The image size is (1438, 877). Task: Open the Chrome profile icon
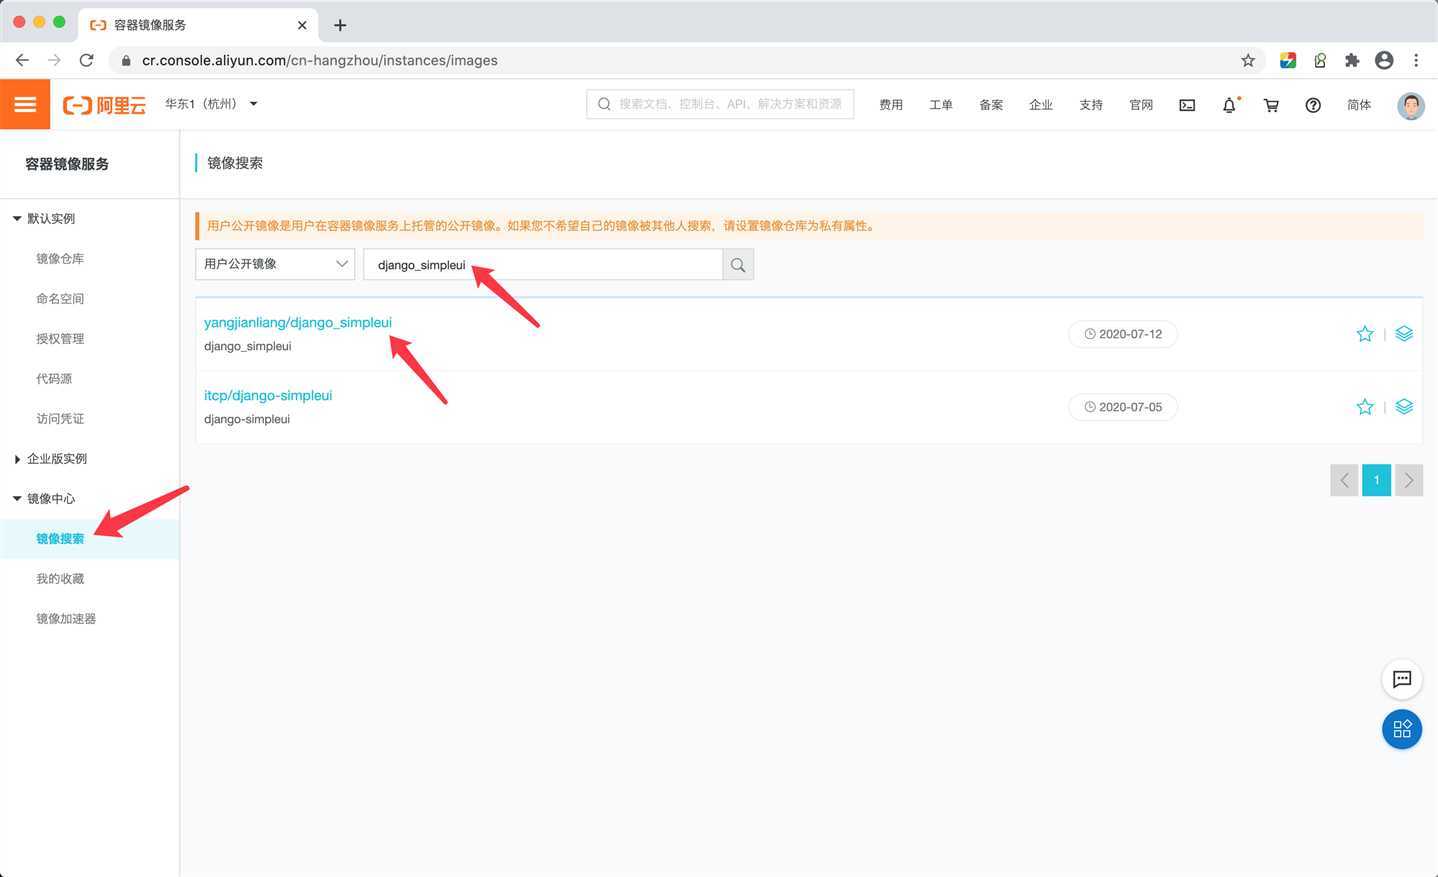pyautogui.click(x=1384, y=60)
